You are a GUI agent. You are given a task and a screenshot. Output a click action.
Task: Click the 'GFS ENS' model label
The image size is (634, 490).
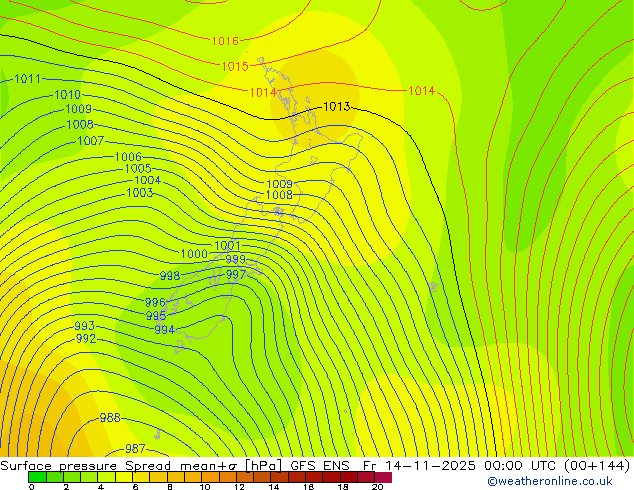click(320, 466)
